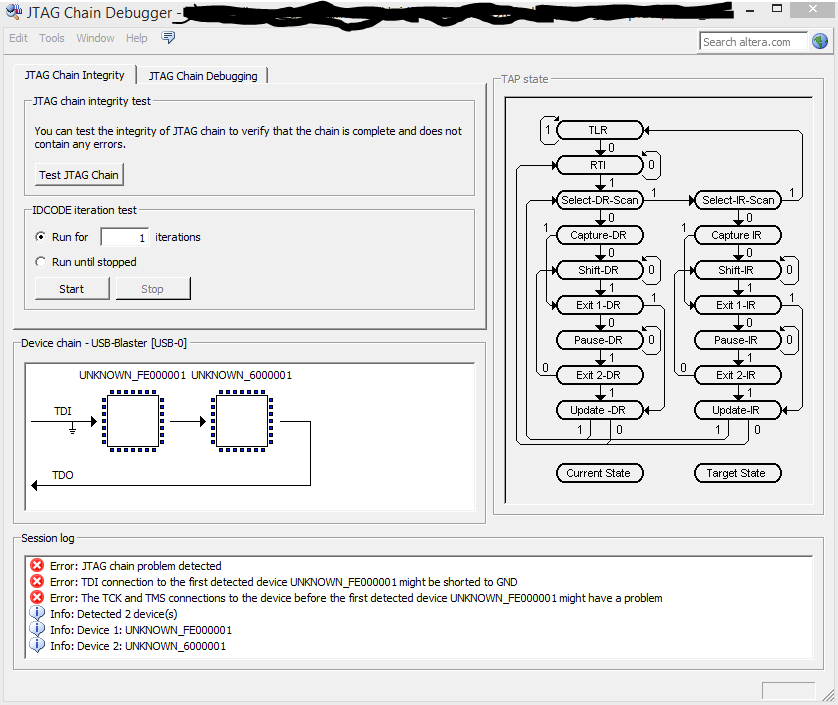
Task: Click the Exit 2-IR state
Action: tap(738, 375)
